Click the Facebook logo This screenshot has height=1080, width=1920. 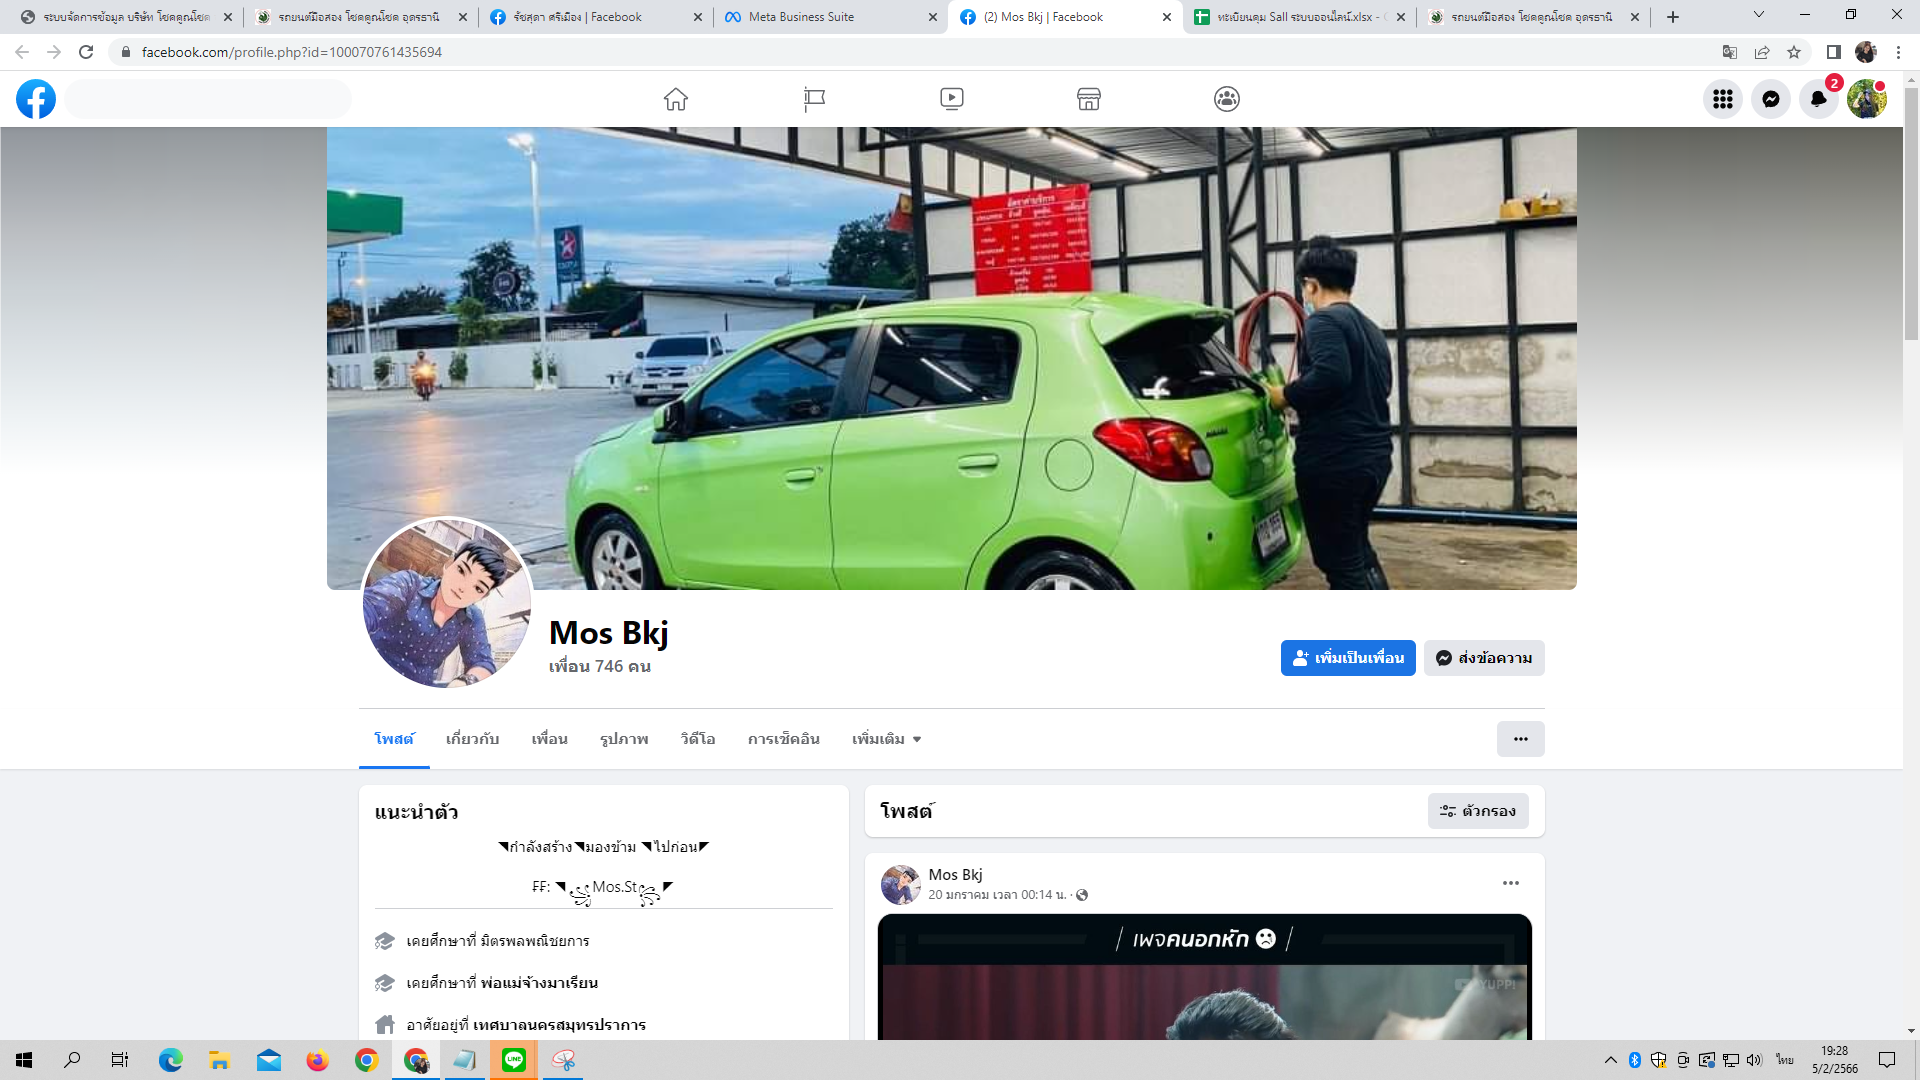point(36,99)
